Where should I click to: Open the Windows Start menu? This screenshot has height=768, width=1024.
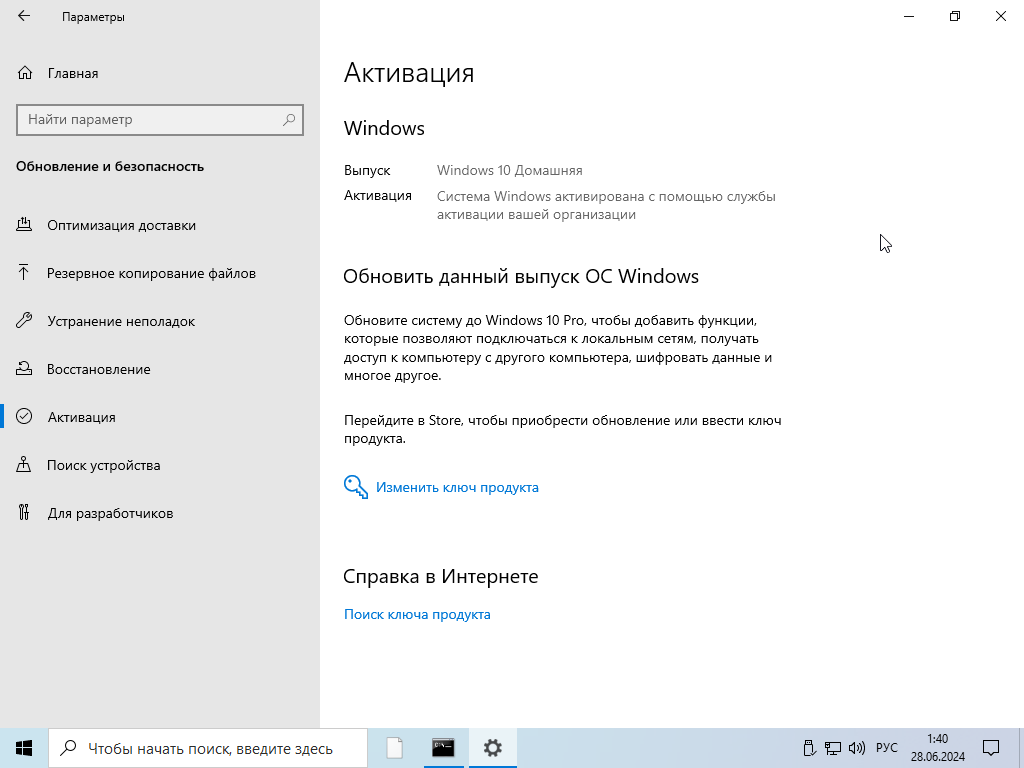click(24, 748)
